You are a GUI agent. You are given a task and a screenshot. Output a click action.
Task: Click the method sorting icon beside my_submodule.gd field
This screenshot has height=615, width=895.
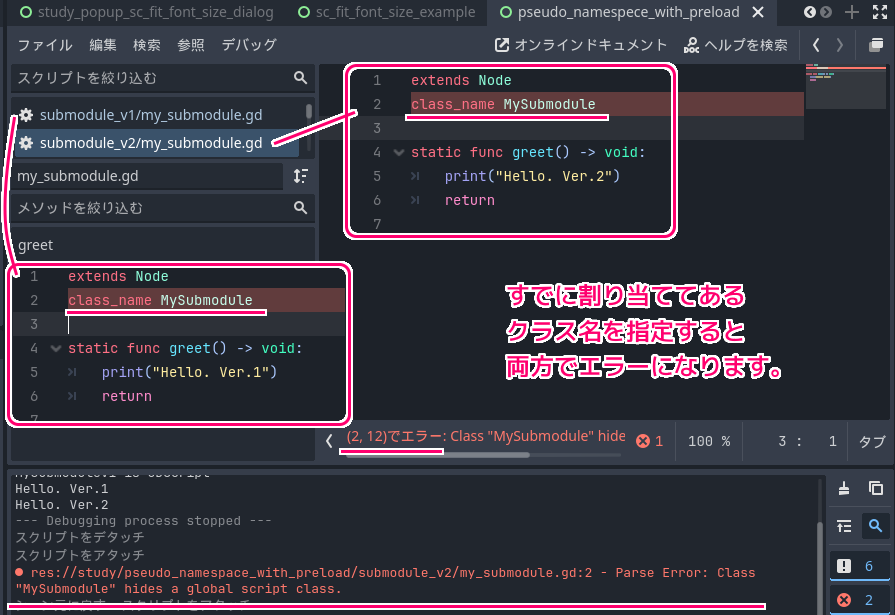point(299,174)
